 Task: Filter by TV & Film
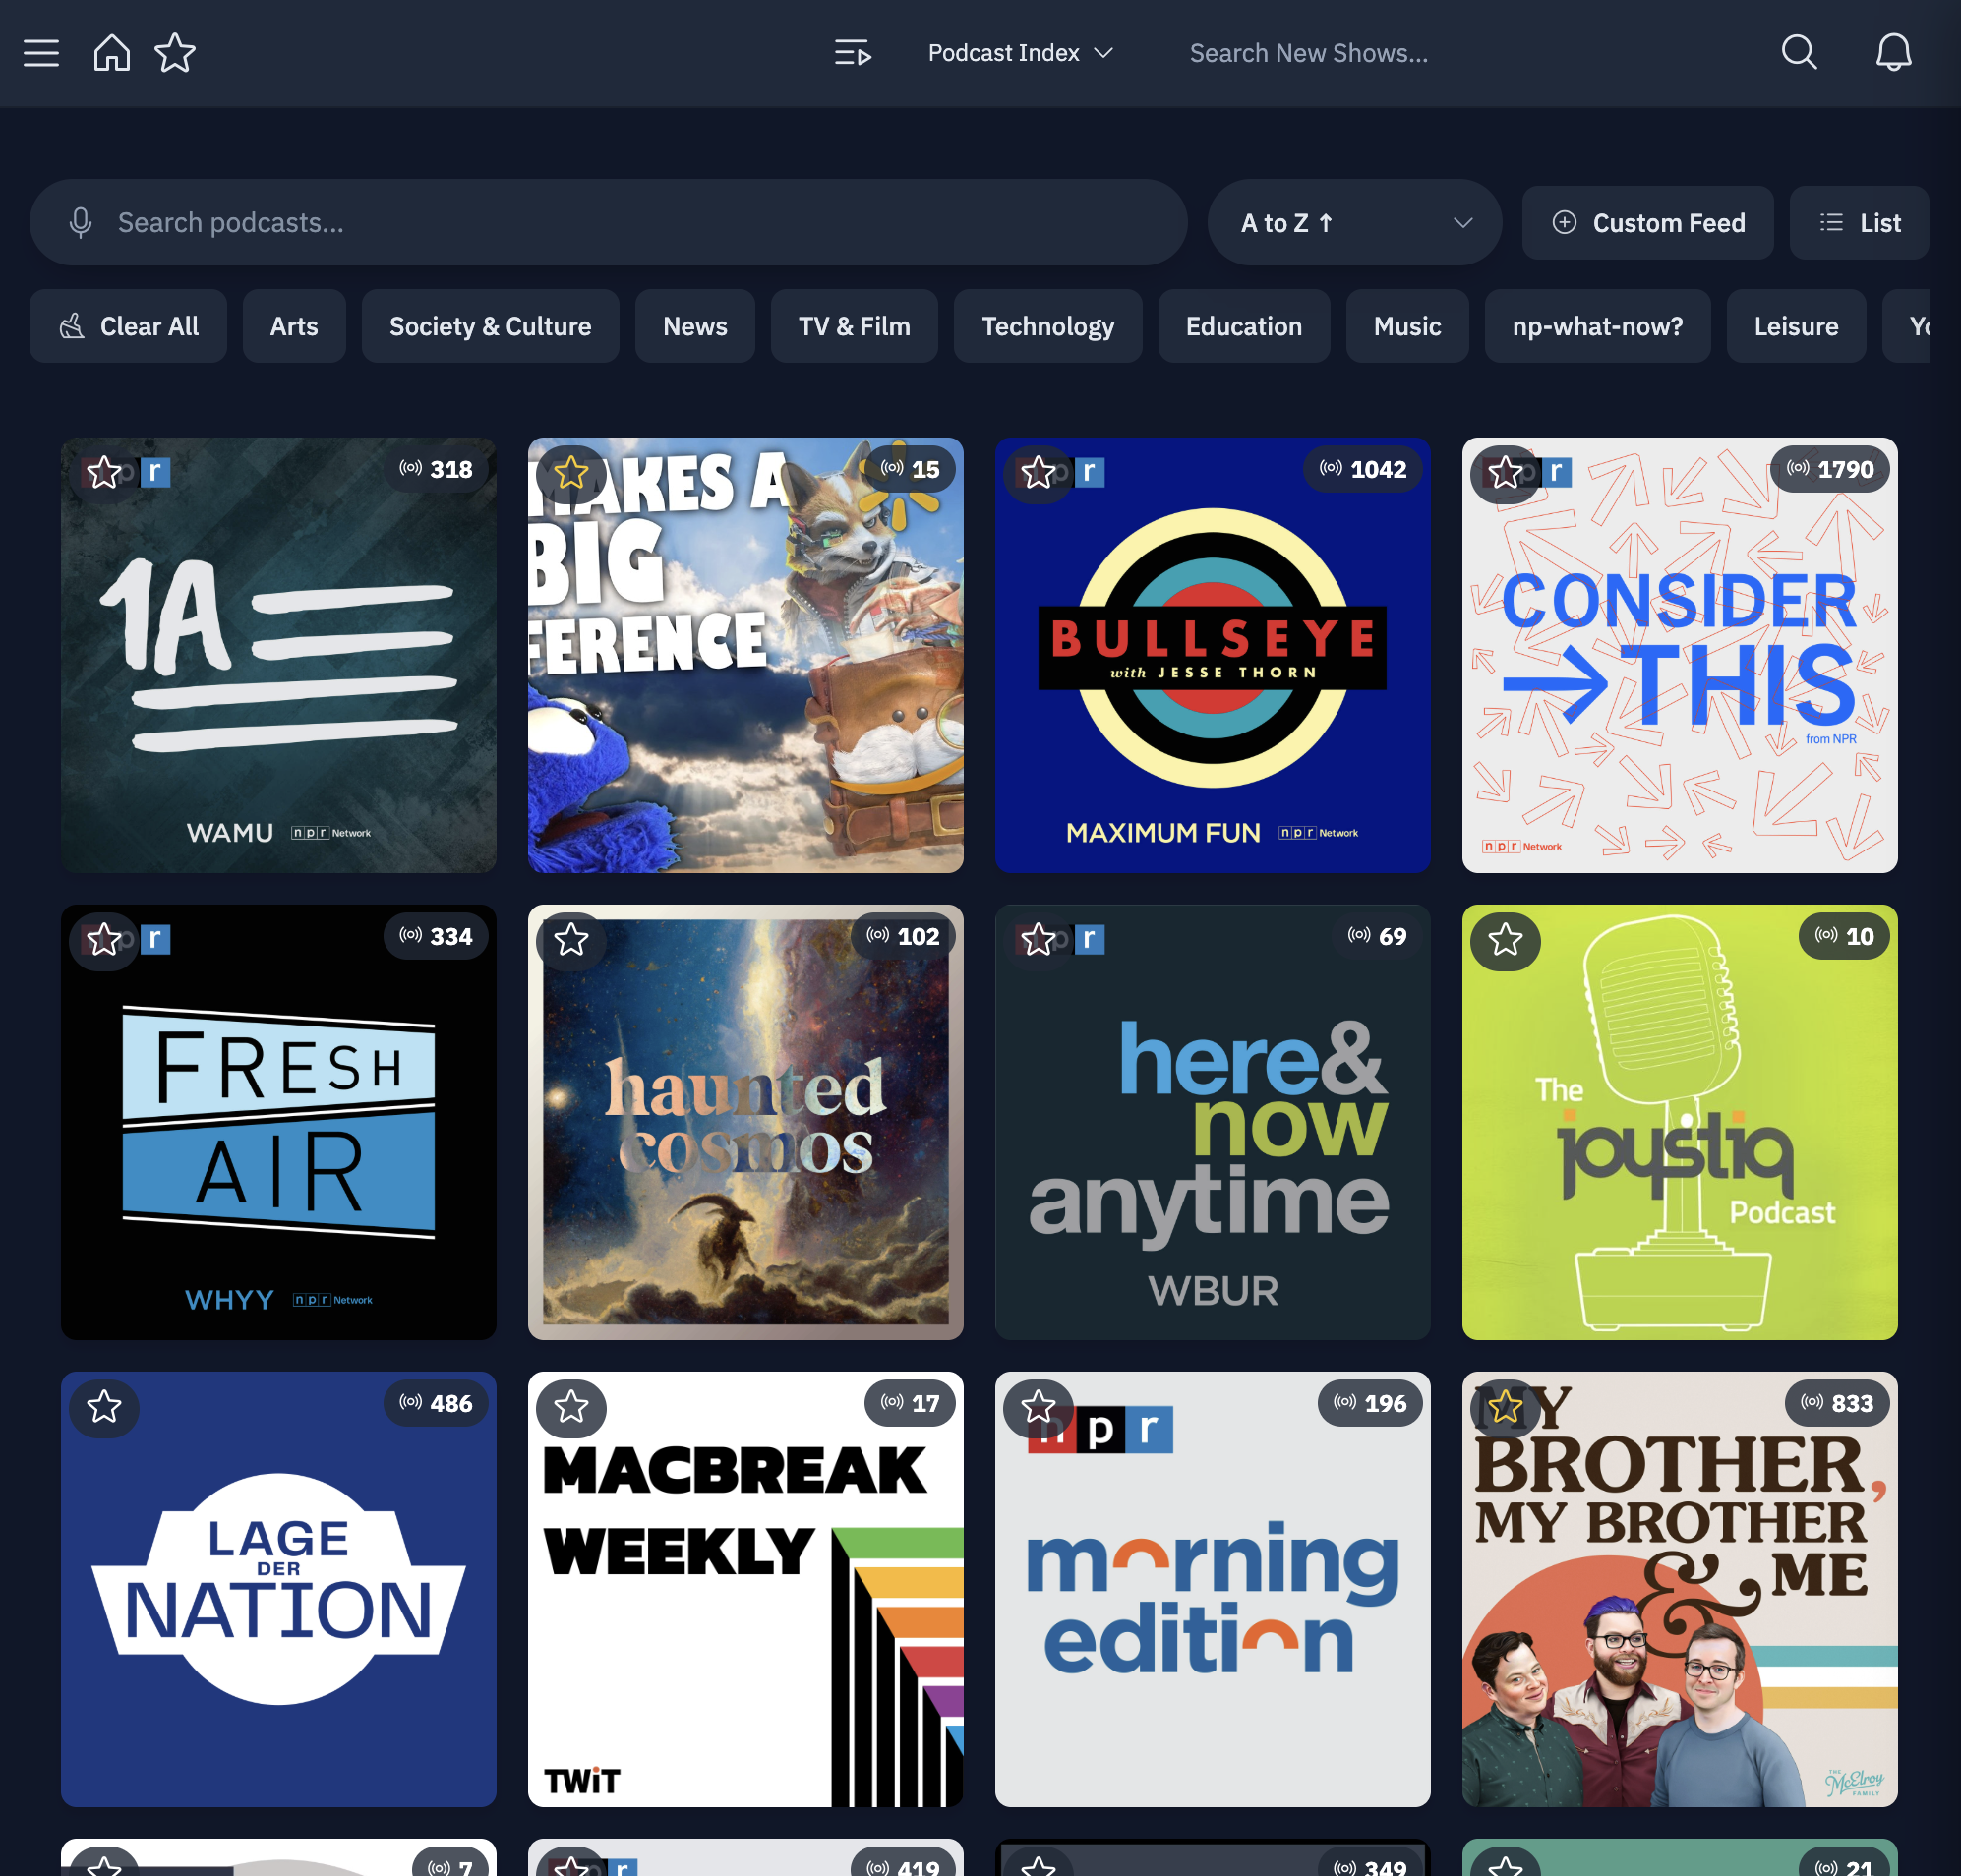point(854,326)
